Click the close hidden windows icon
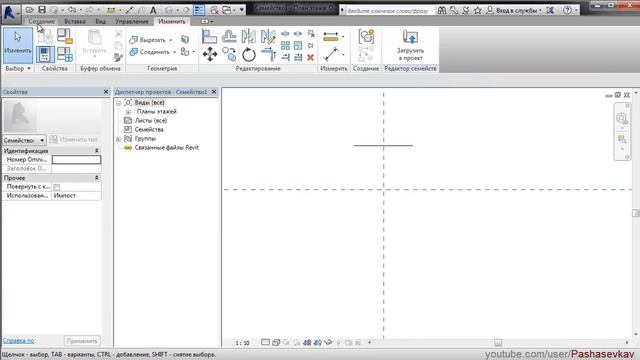640x360 pixels. coord(214,10)
